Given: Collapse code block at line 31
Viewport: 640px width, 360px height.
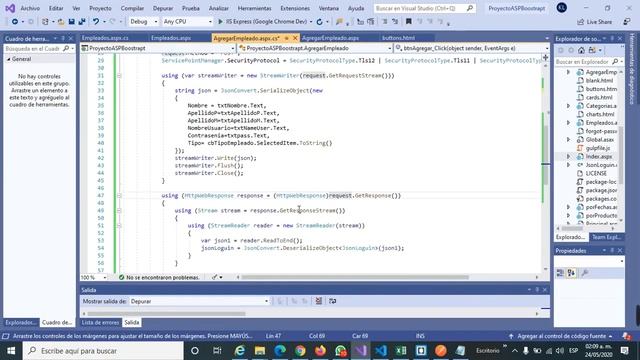Looking at the screenshot, I should (119, 76).
